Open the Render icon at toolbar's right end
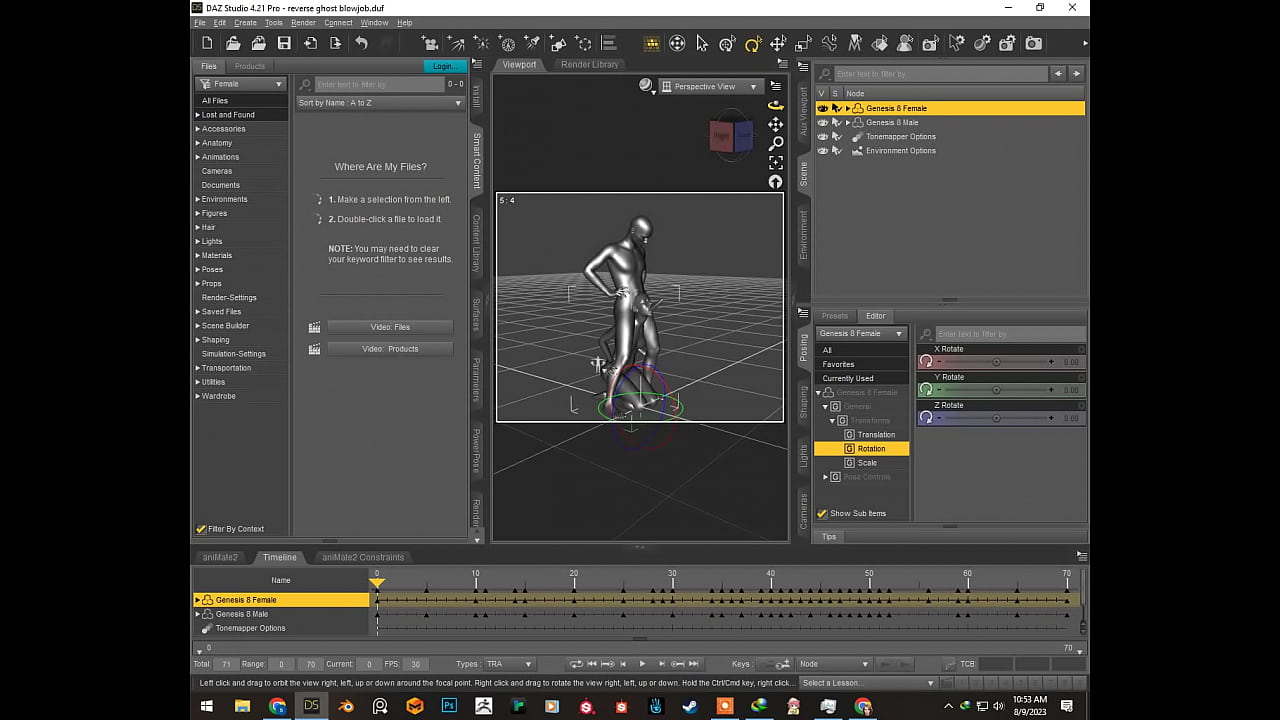Viewport: 1280px width, 720px height. pos(1034,43)
